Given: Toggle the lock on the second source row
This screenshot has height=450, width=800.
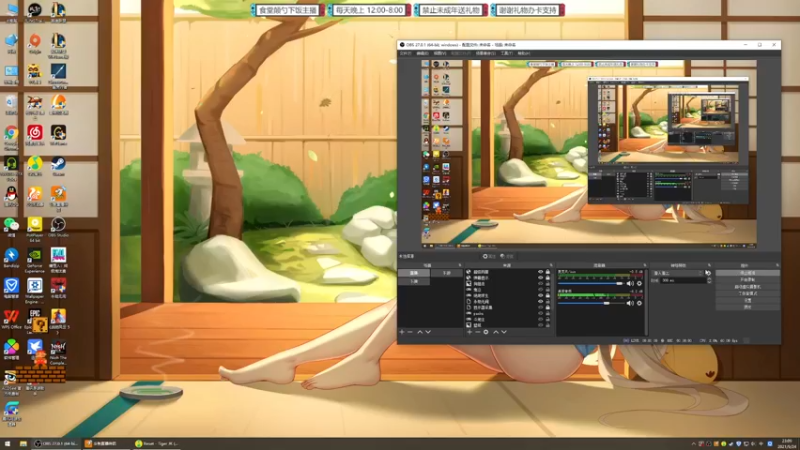Looking at the screenshot, I should tap(548, 278).
